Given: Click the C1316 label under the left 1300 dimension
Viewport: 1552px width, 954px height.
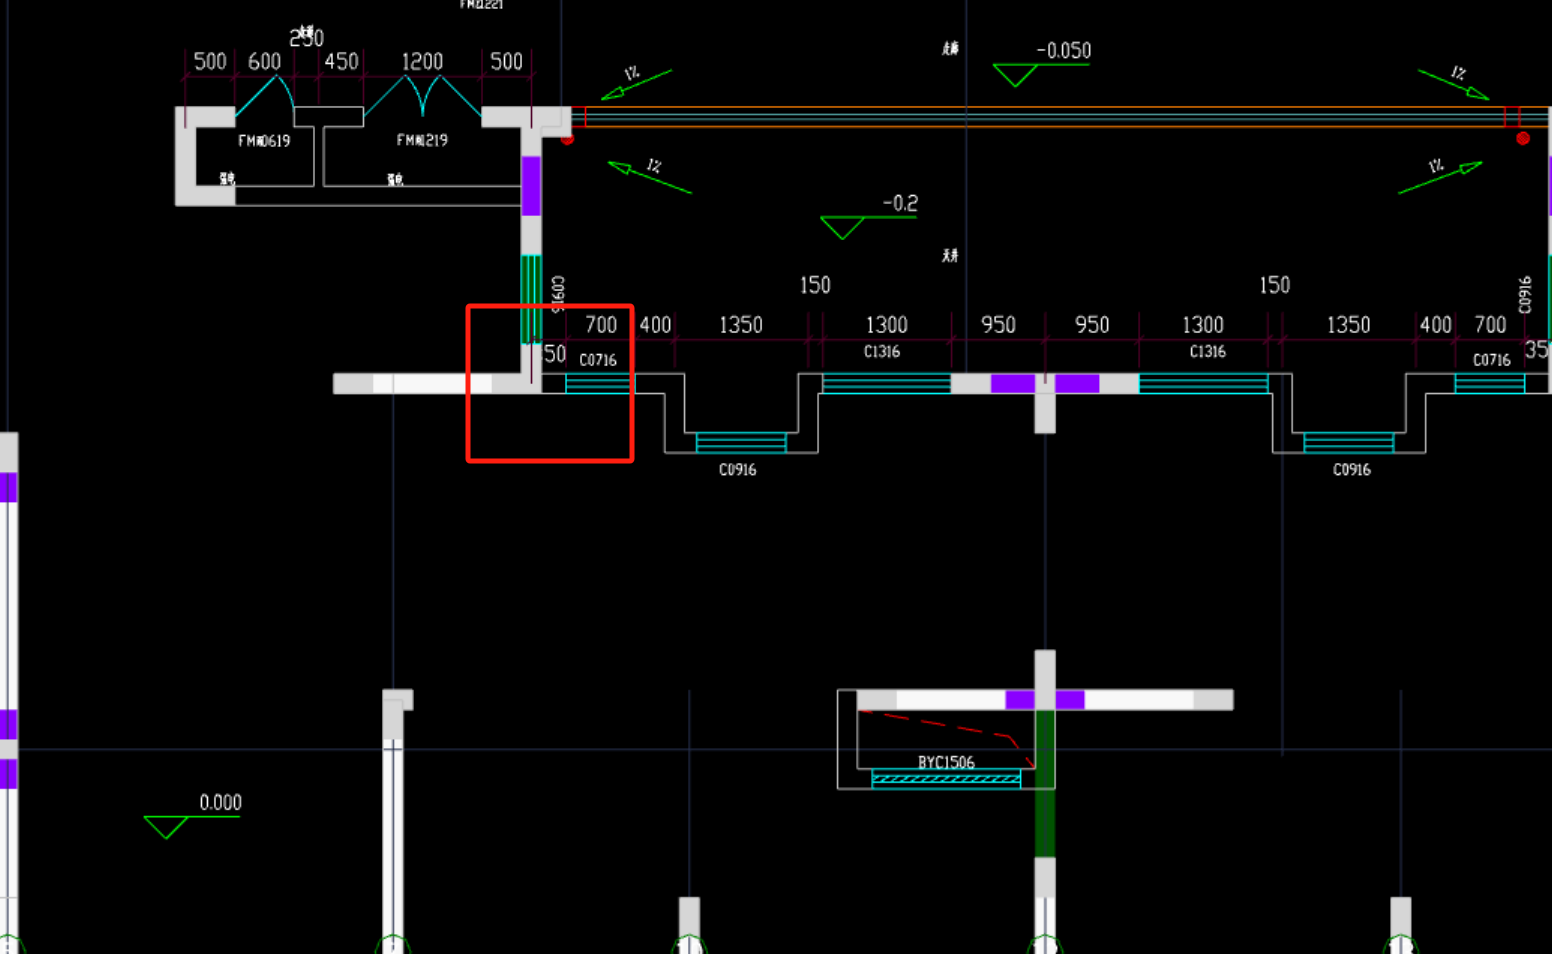Looking at the screenshot, I should point(882,352).
